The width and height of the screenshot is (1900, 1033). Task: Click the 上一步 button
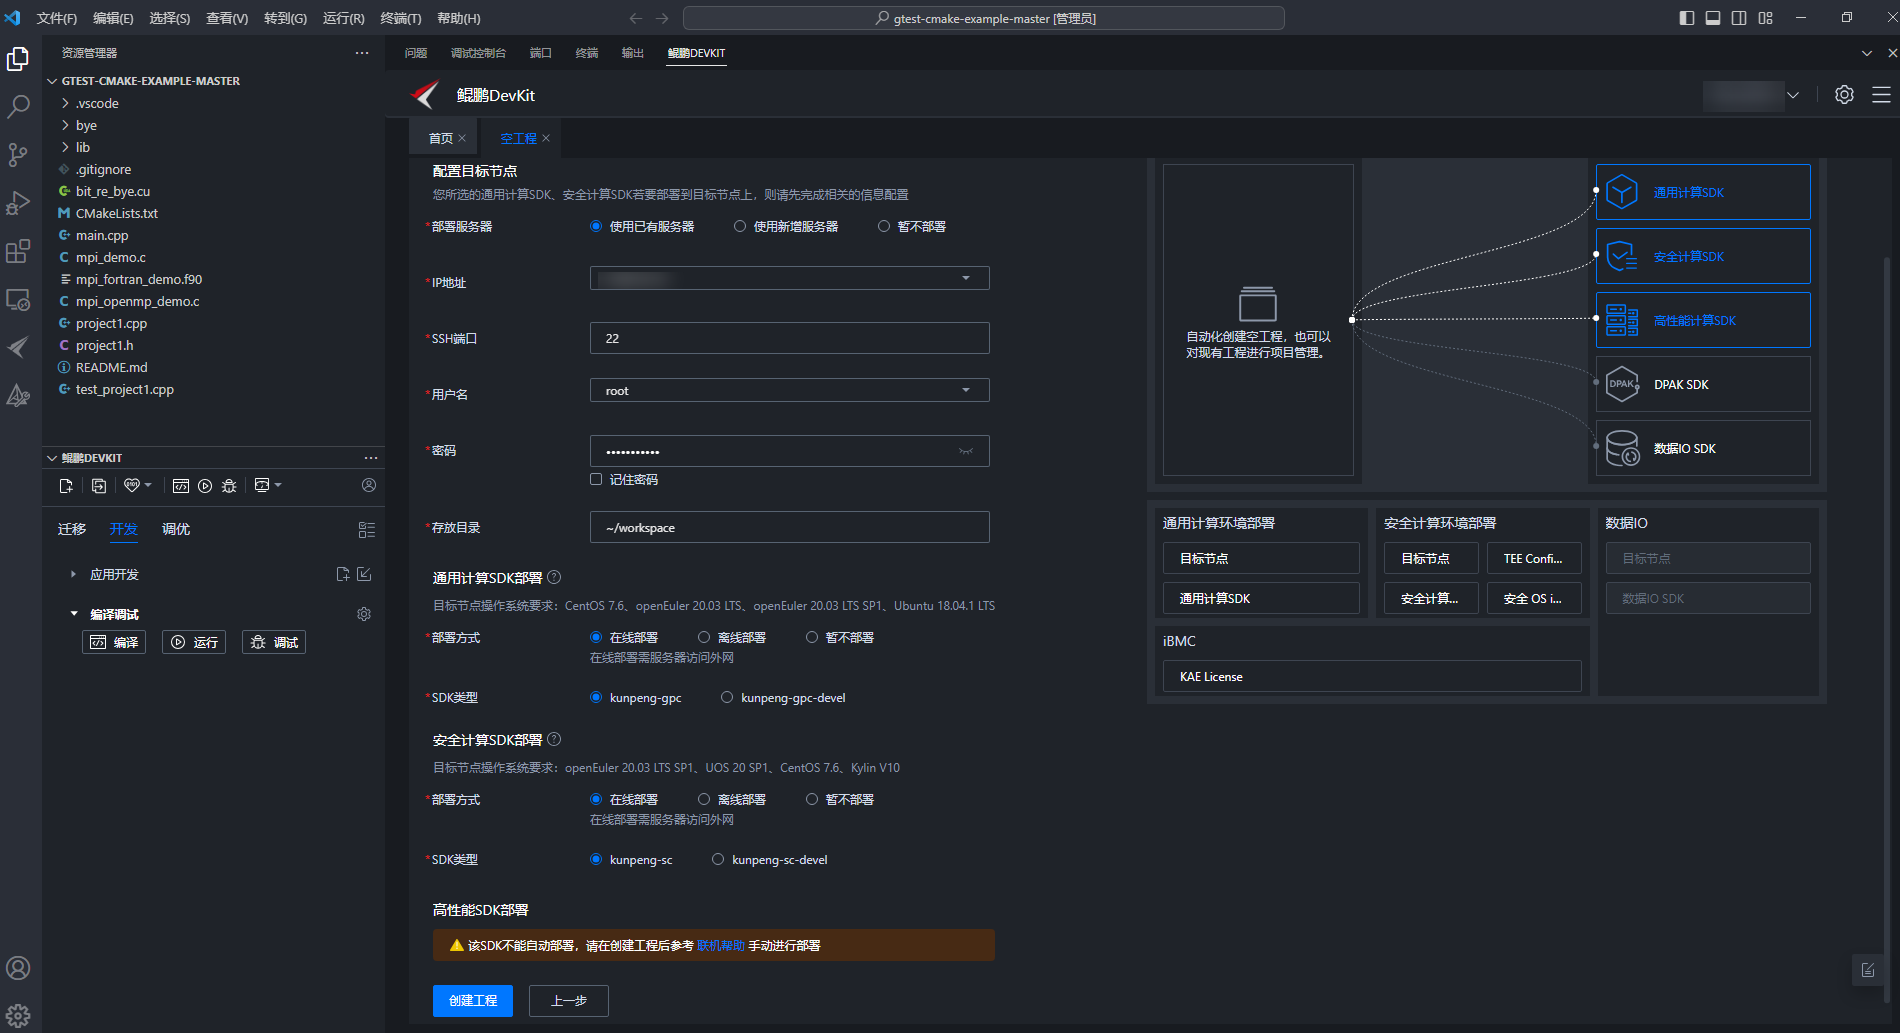click(569, 1000)
